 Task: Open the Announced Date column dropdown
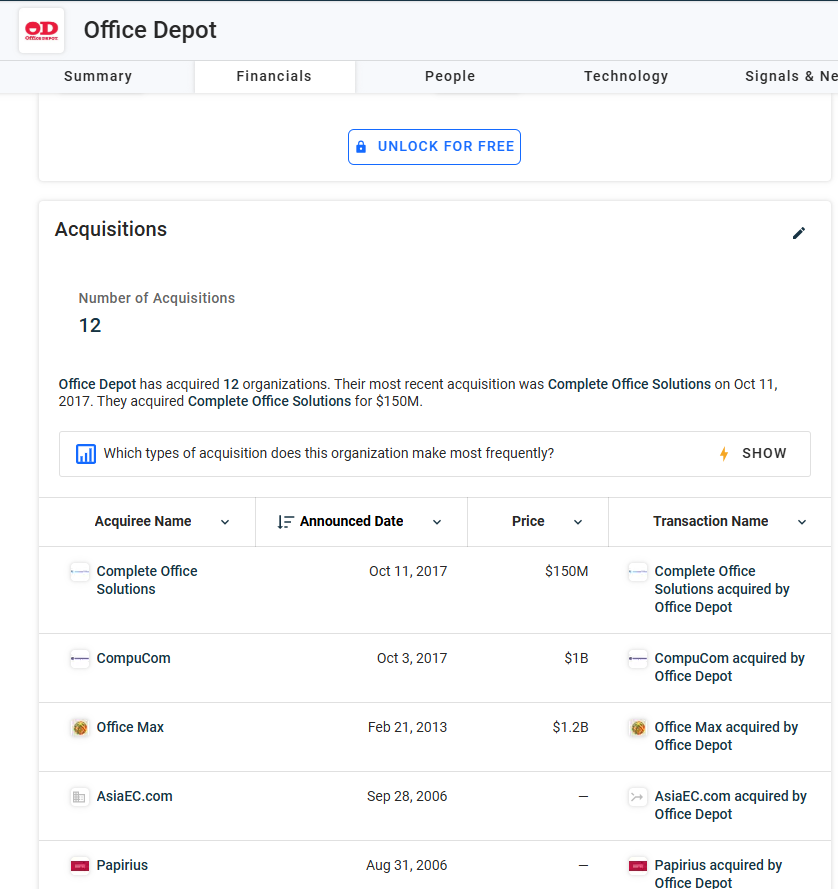437,522
